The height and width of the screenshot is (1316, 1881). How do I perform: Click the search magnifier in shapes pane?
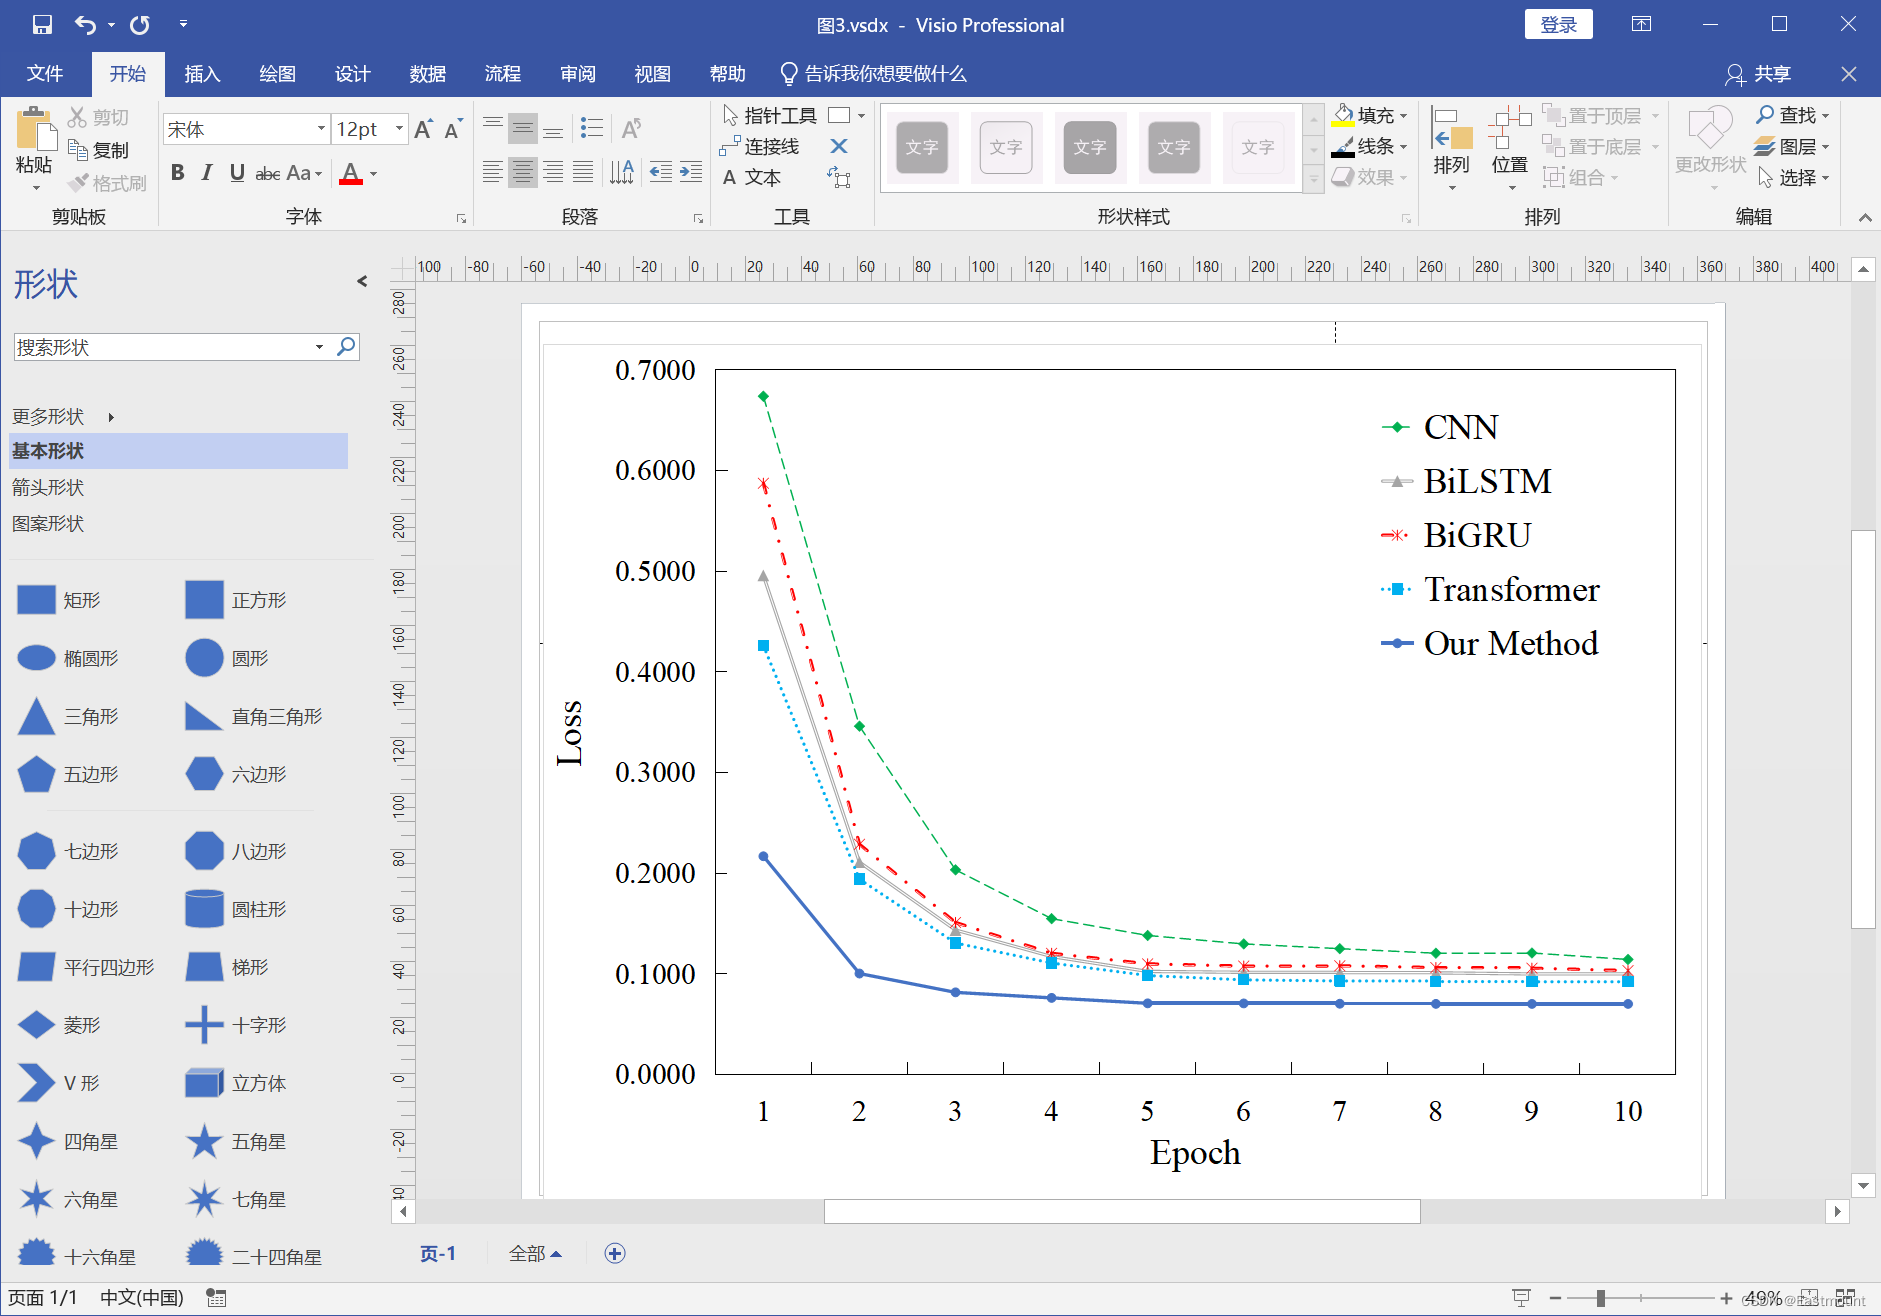pos(346,346)
